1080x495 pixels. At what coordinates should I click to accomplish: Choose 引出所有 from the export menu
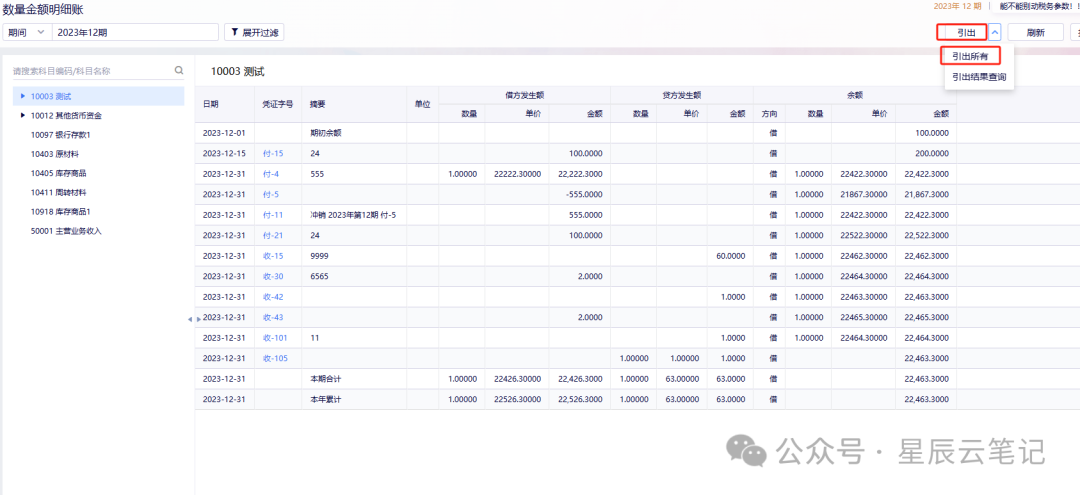(970, 56)
